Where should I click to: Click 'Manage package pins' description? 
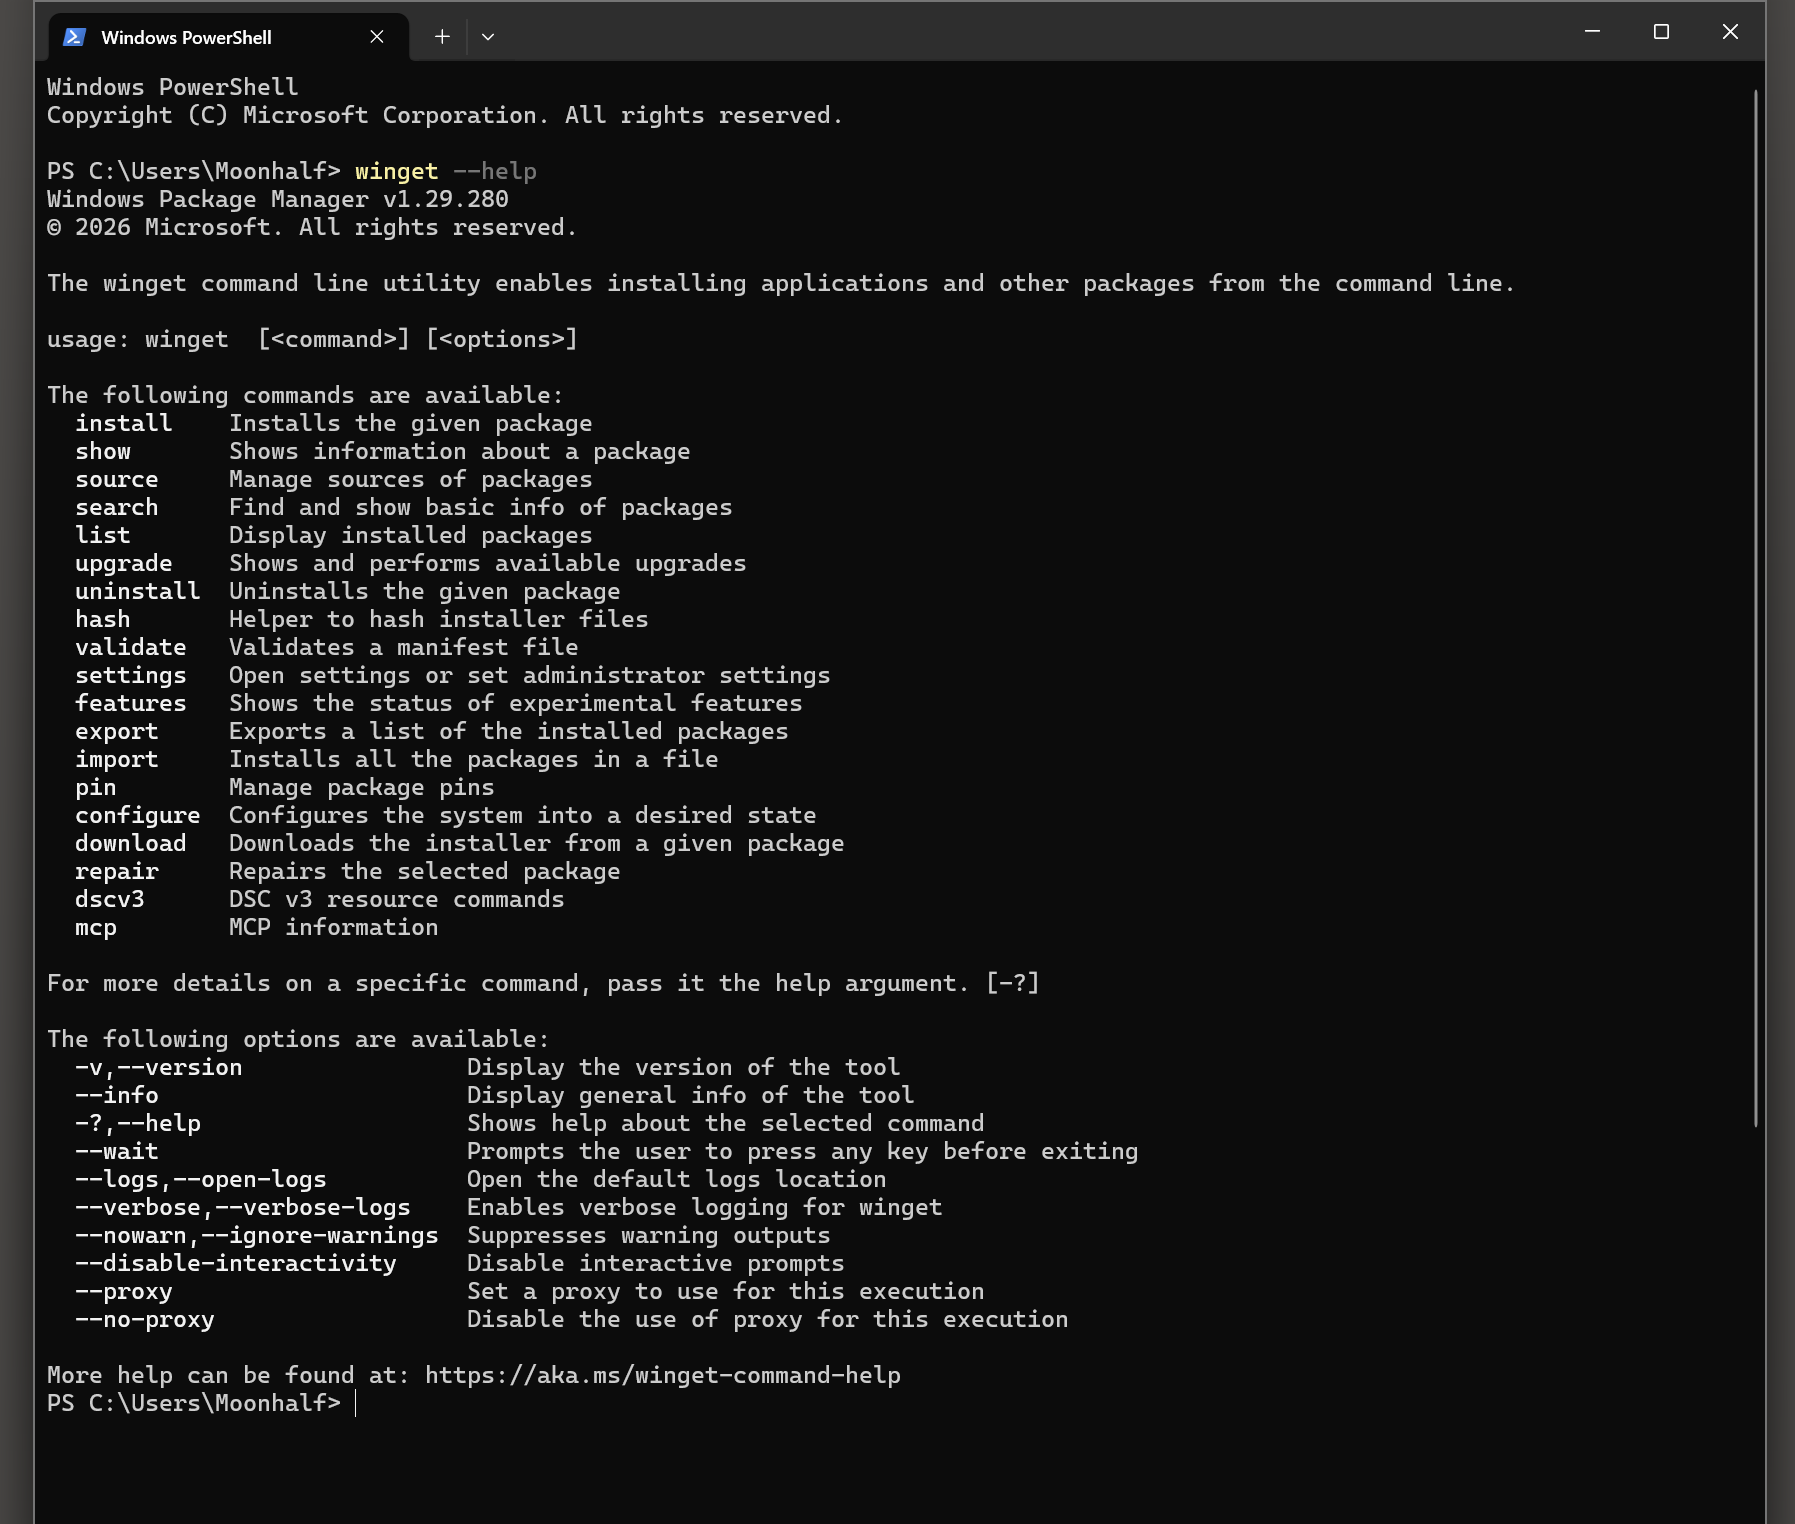pyautogui.click(x=362, y=787)
